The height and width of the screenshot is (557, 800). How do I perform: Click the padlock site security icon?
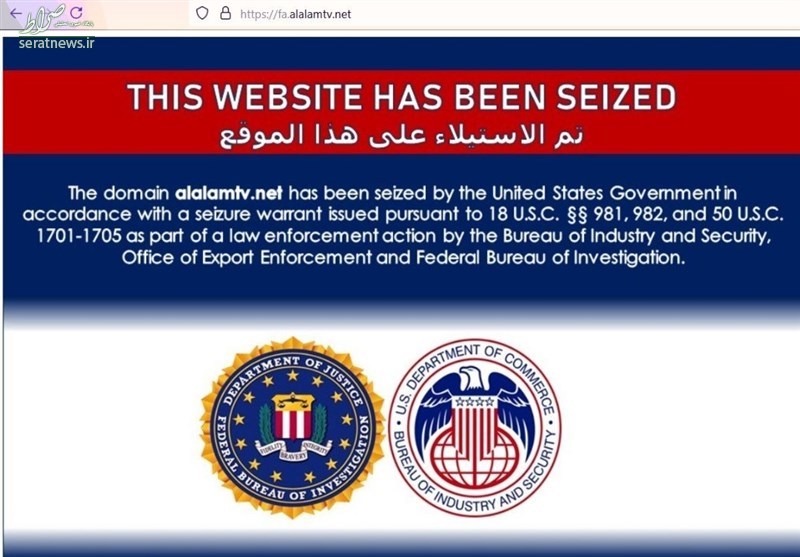click(x=224, y=13)
